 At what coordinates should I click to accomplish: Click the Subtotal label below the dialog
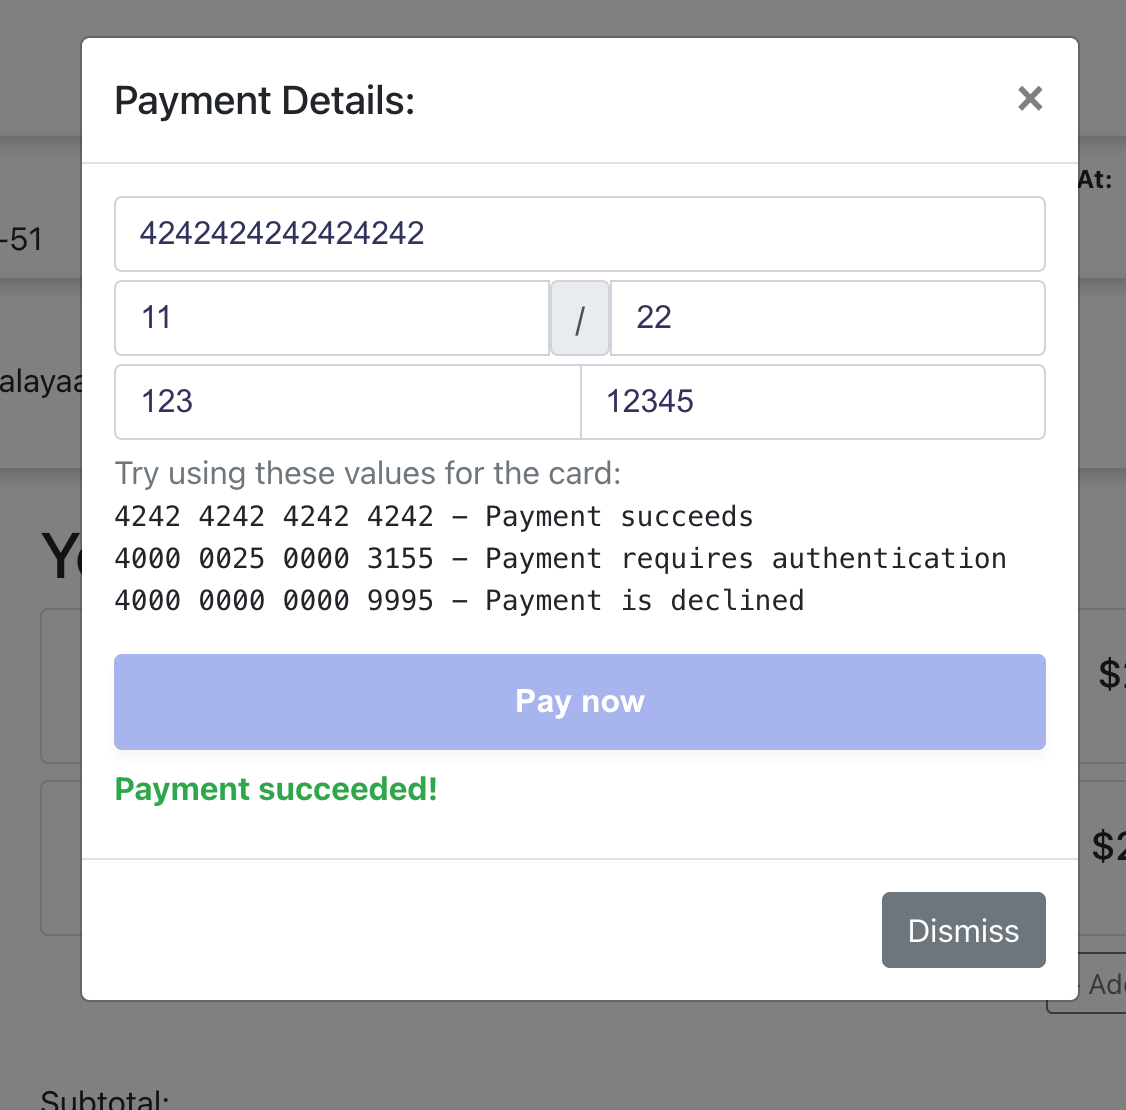(103, 1098)
